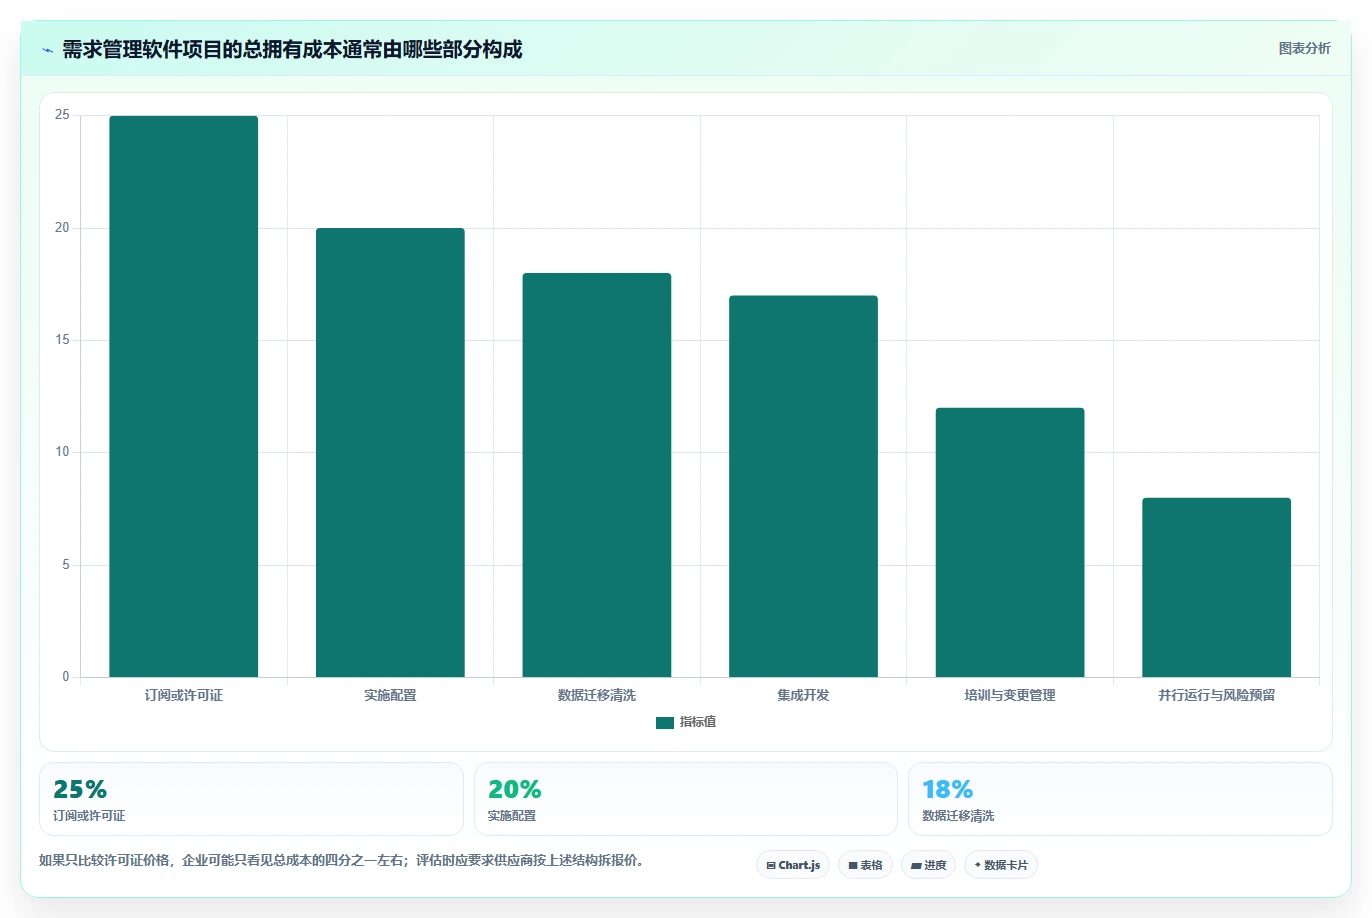
Task: Click the 数据迁移清洗 x-axis label
Action: tap(597, 695)
